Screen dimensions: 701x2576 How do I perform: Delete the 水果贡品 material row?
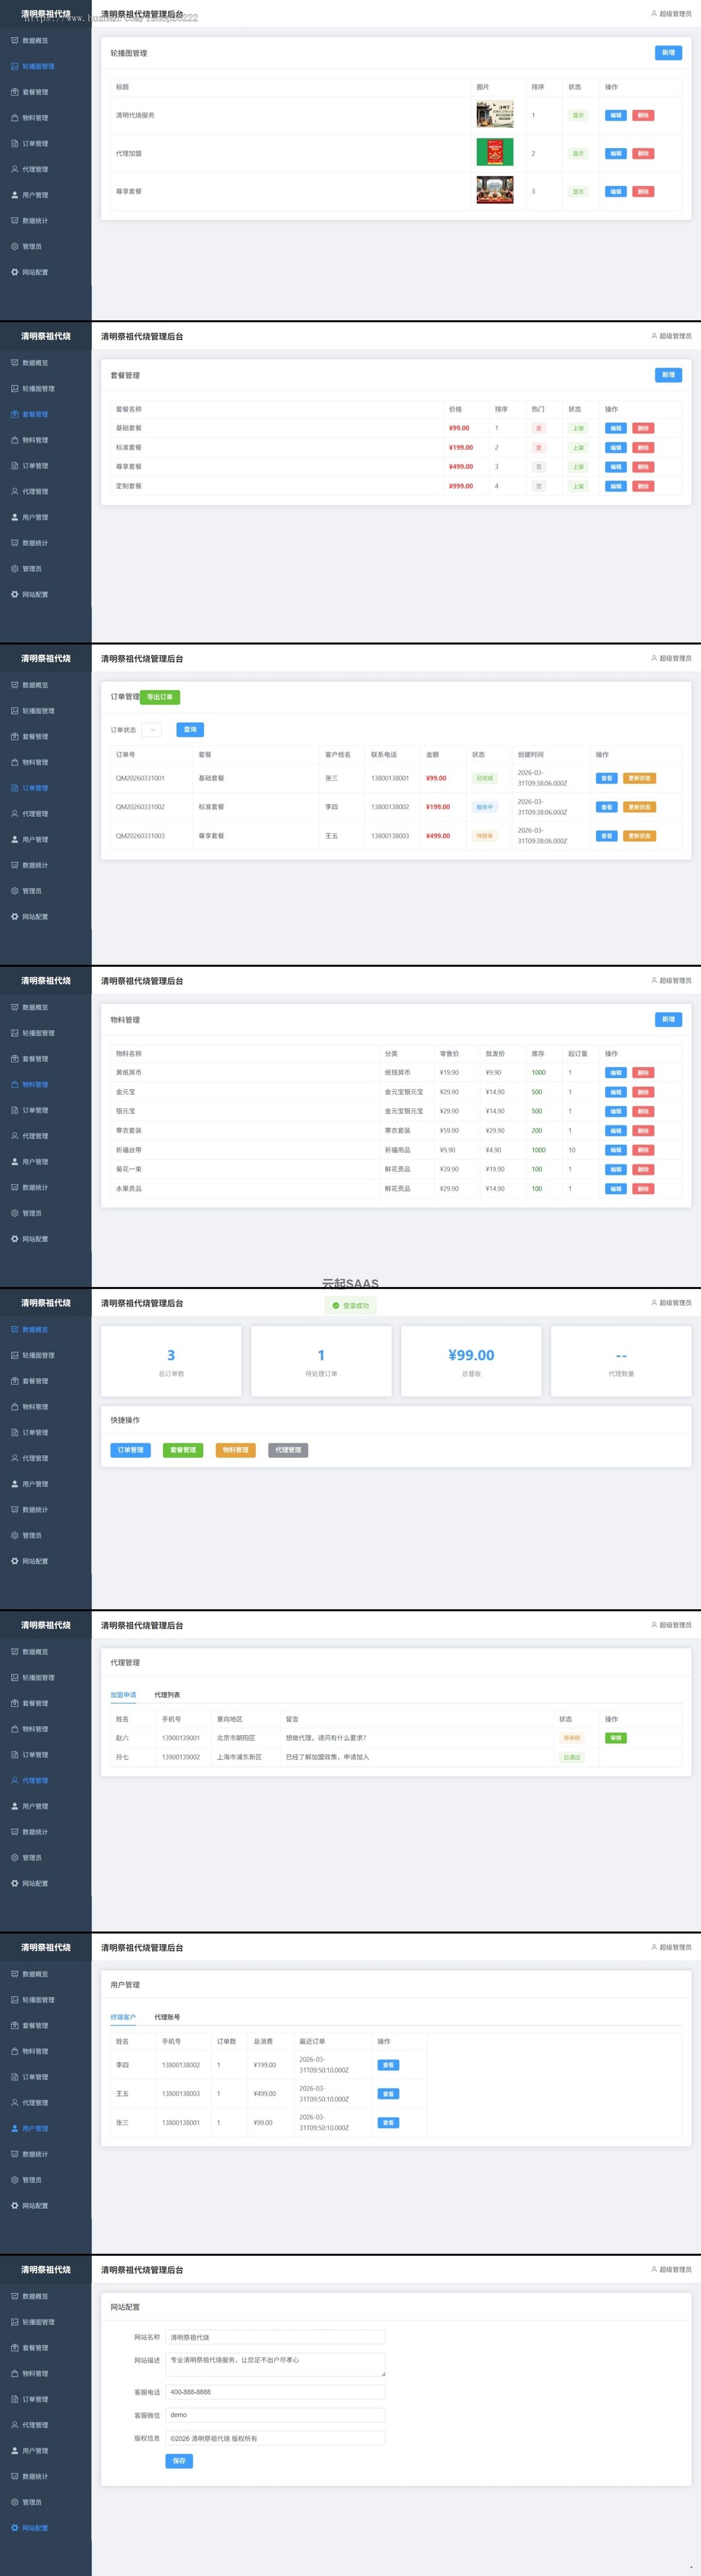click(x=643, y=1189)
